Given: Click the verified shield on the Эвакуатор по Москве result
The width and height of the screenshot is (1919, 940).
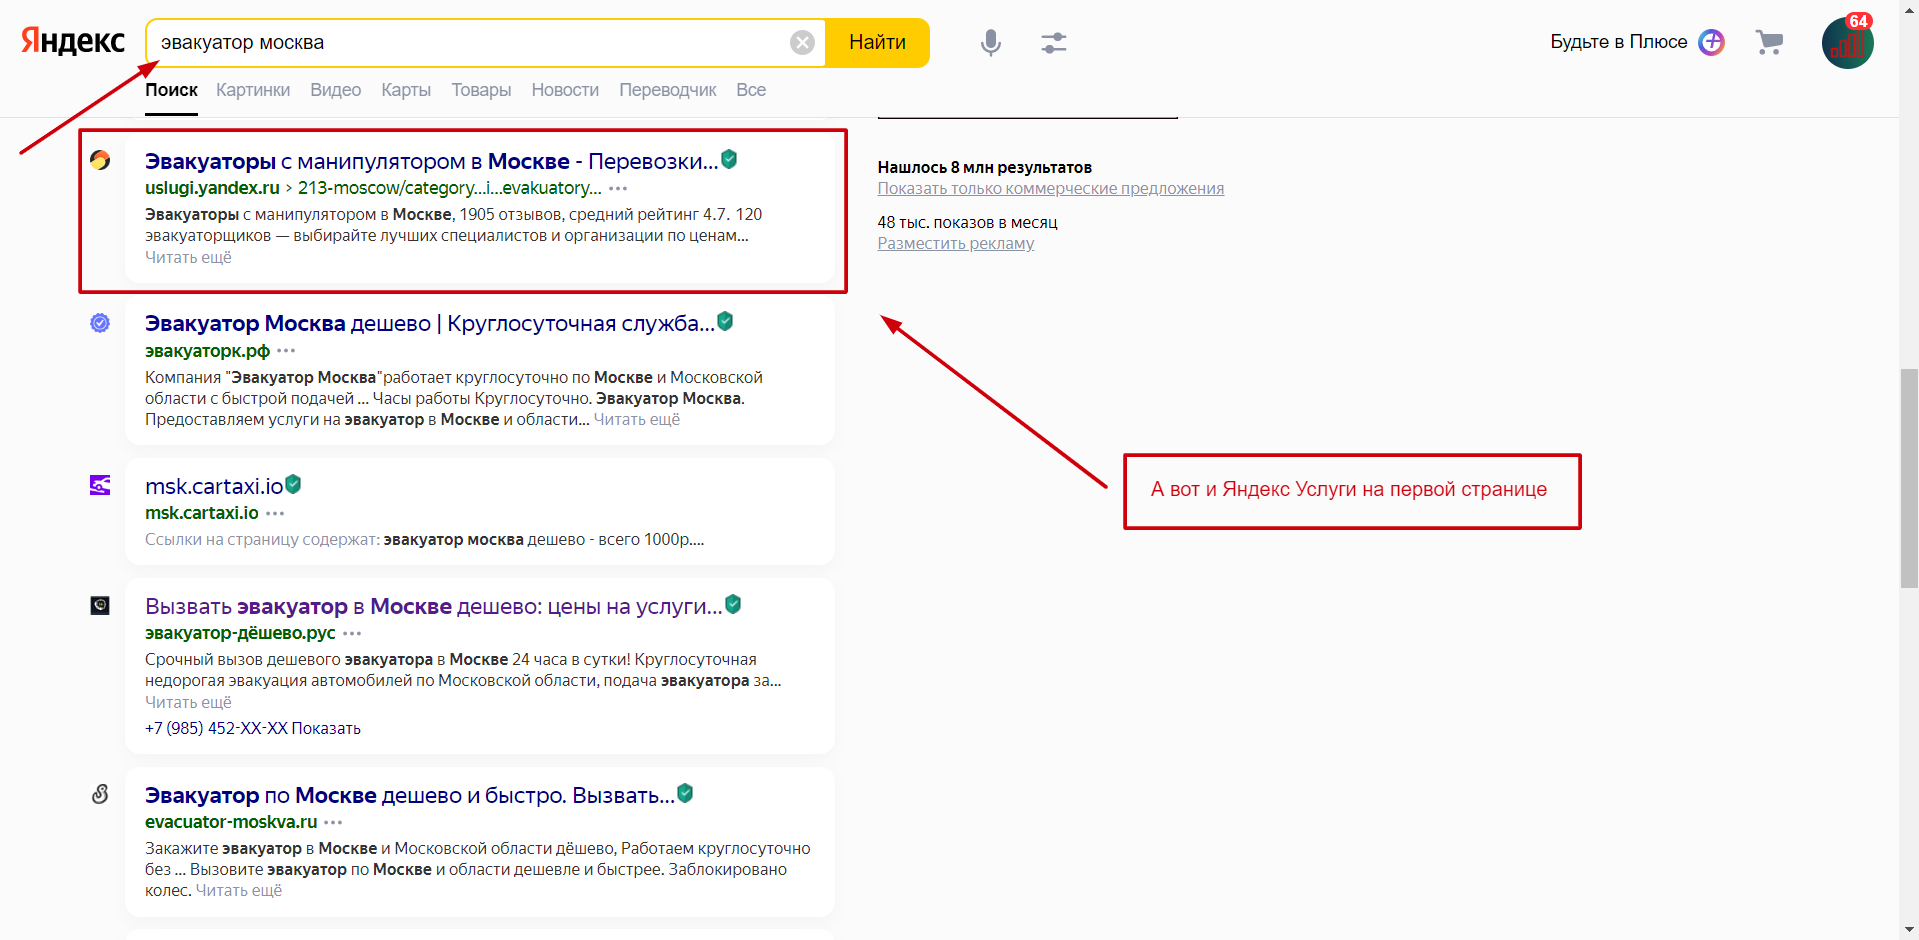Looking at the screenshot, I should [x=685, y=793].
